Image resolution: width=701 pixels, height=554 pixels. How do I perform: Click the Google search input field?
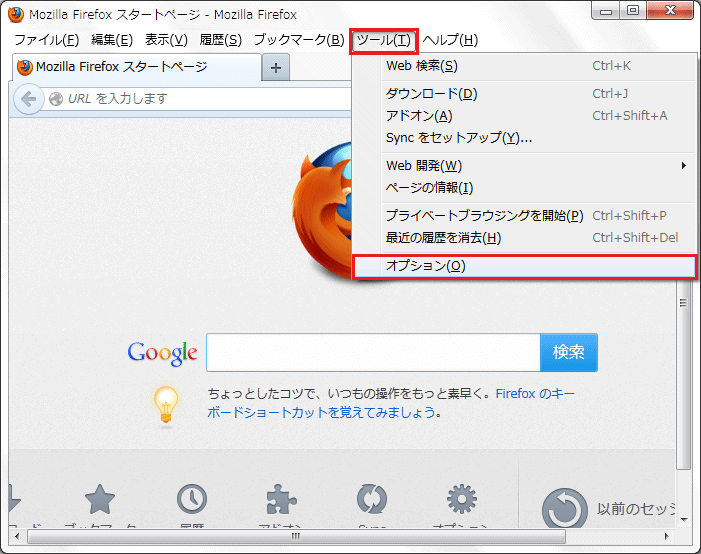(x=372, y=352)
